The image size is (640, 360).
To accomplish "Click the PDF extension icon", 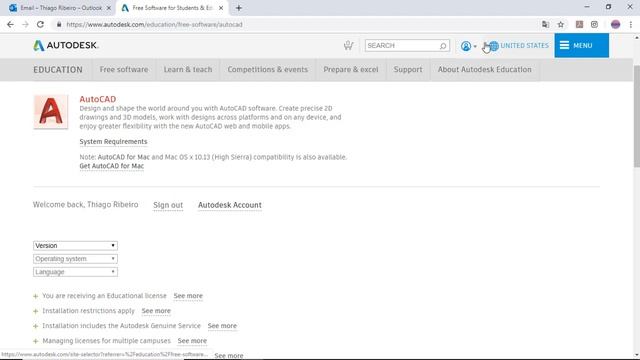I will [579, 24].
